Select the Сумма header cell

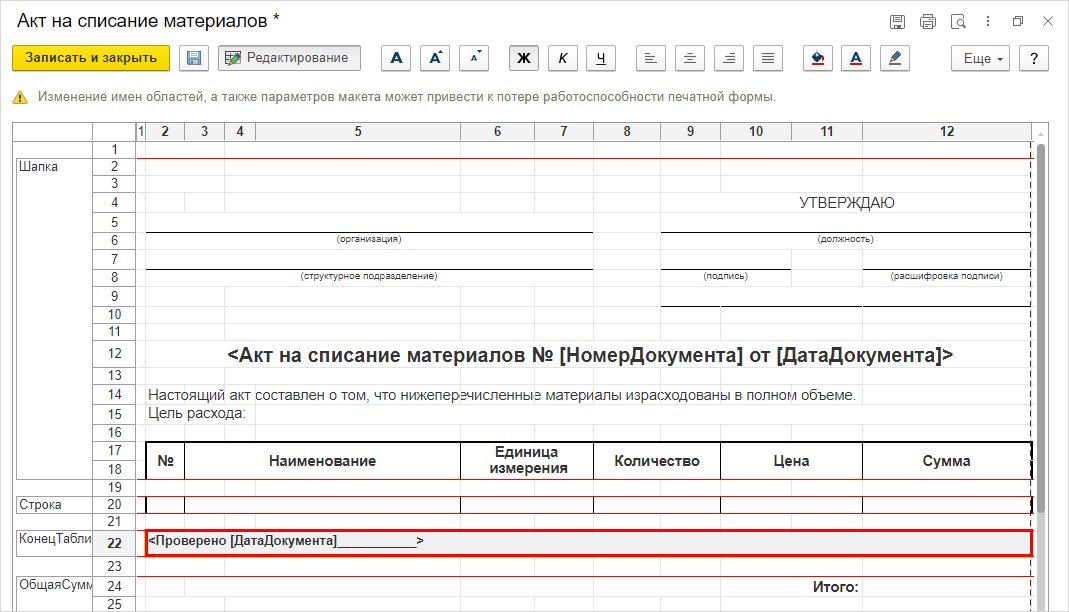(x=946, y=461)
